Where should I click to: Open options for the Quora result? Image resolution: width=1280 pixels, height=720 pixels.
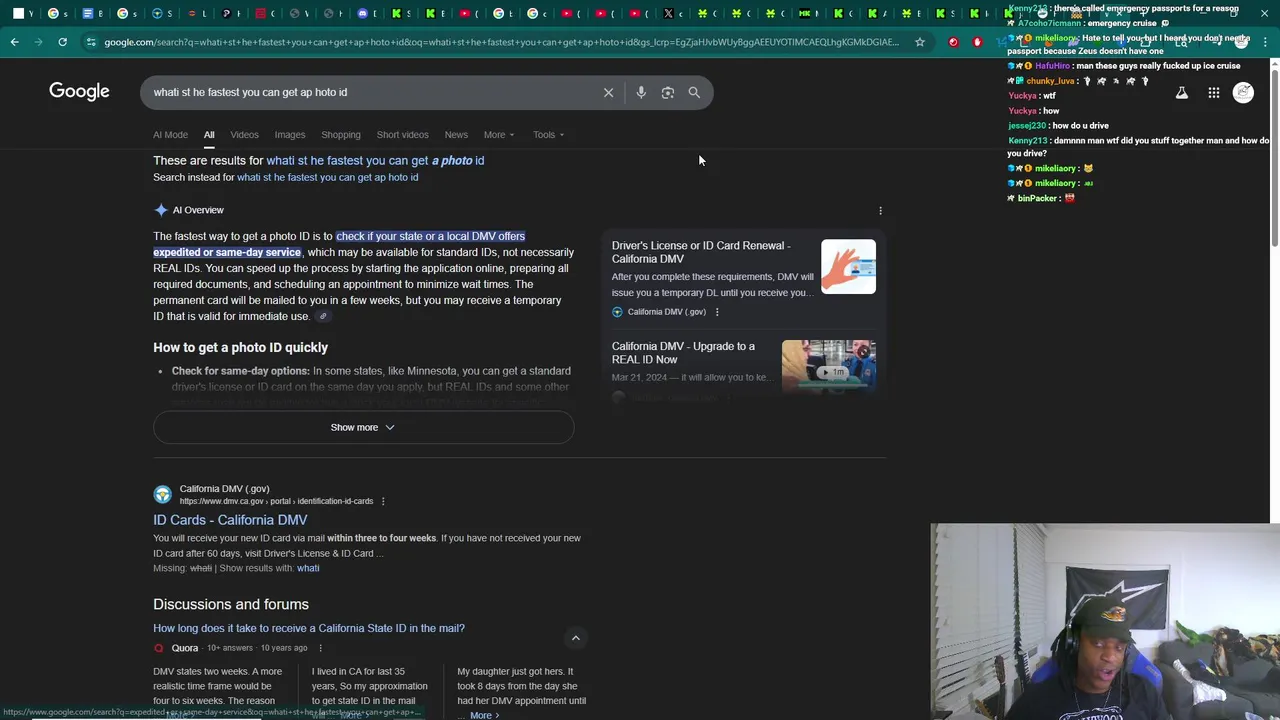pos(320,648)
